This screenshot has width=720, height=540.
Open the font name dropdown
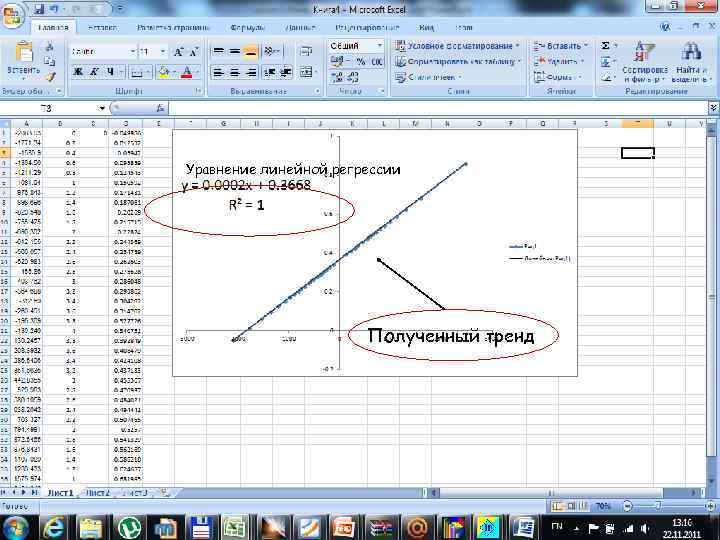click(132, 51)
